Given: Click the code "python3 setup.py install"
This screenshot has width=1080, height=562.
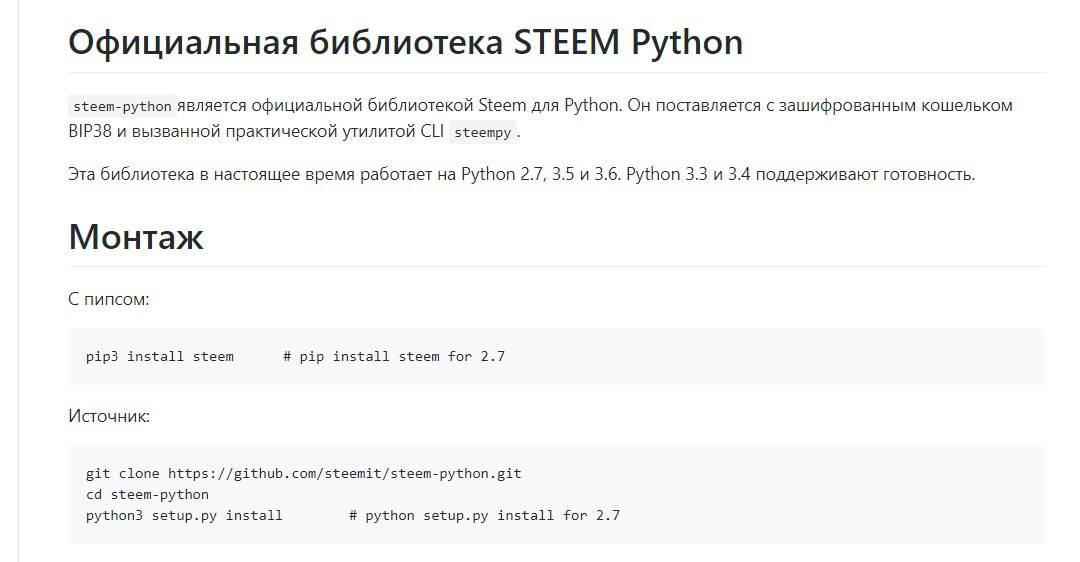Looking at the screenshot, I should click(184, 516).
